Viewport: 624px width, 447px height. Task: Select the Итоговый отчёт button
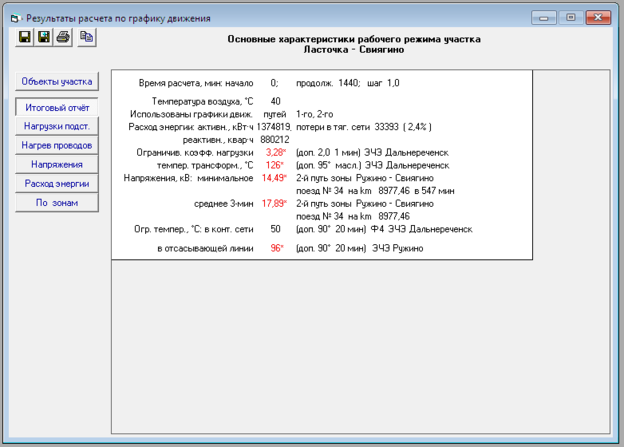[57, 107]
